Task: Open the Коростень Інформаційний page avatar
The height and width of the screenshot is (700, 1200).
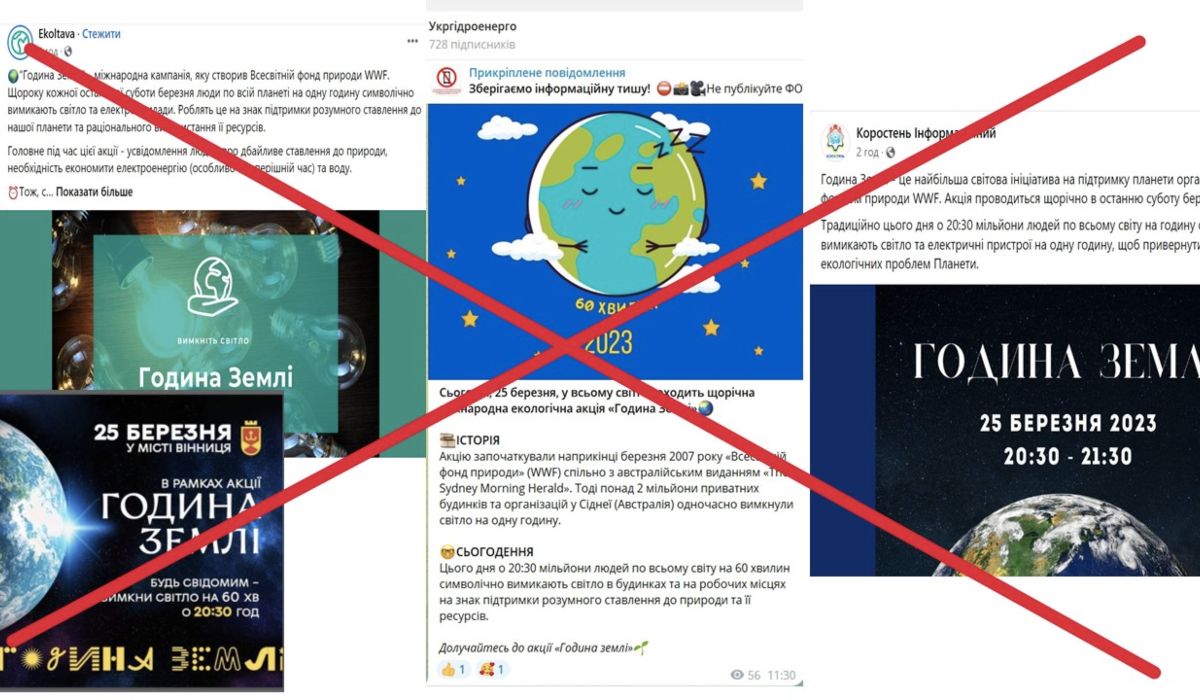Action: tap(836, 140)
